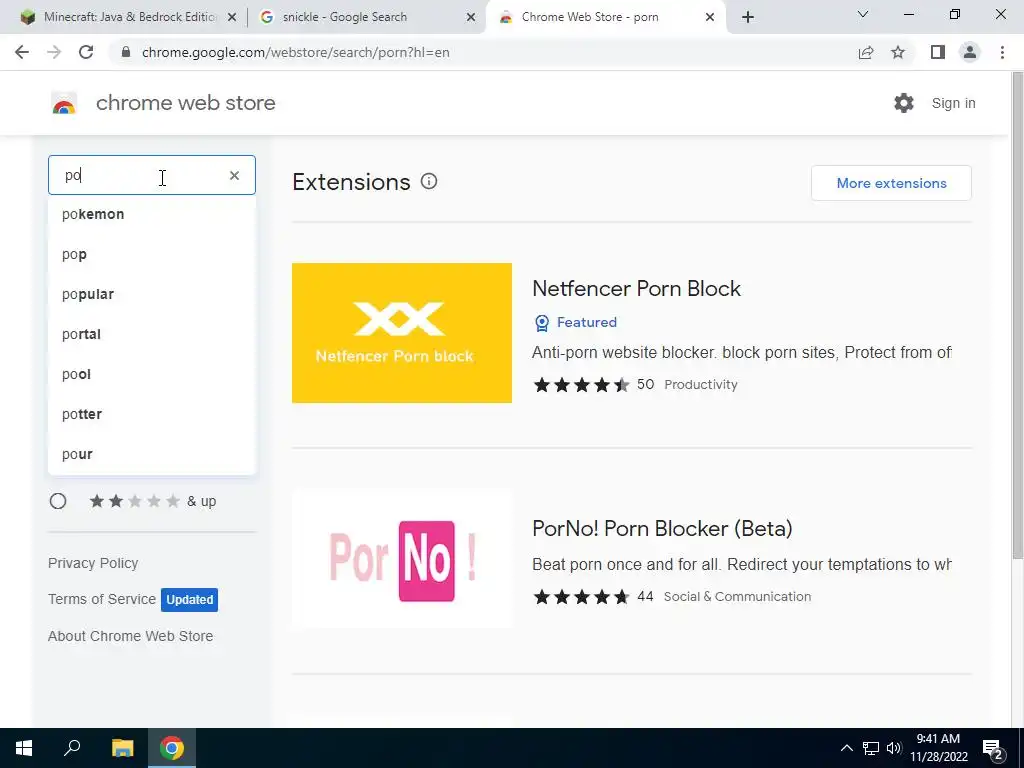Click the page vertical scrollbar
The width and height of the screenshot is (1024, 768).
click(x=1017, y=315)
